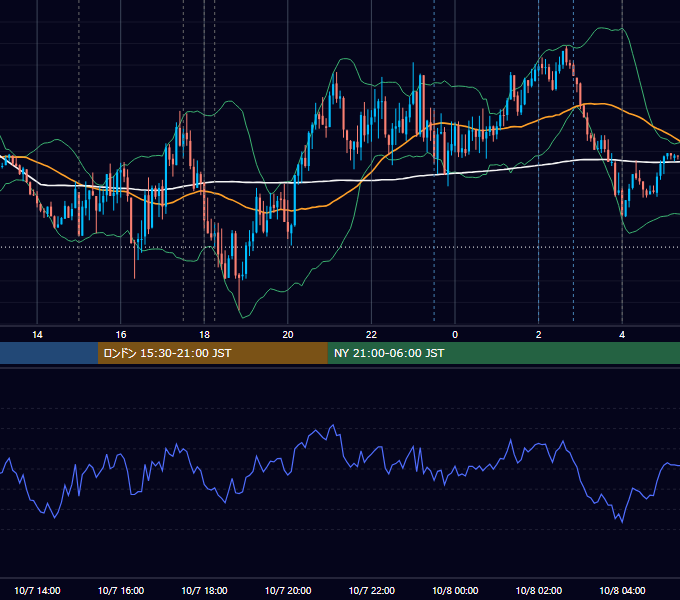Image resolution: width=680 pixels, height=600 pixels.
Task: Click the 10/8 04:00 date label
Action: click(622, 590)
